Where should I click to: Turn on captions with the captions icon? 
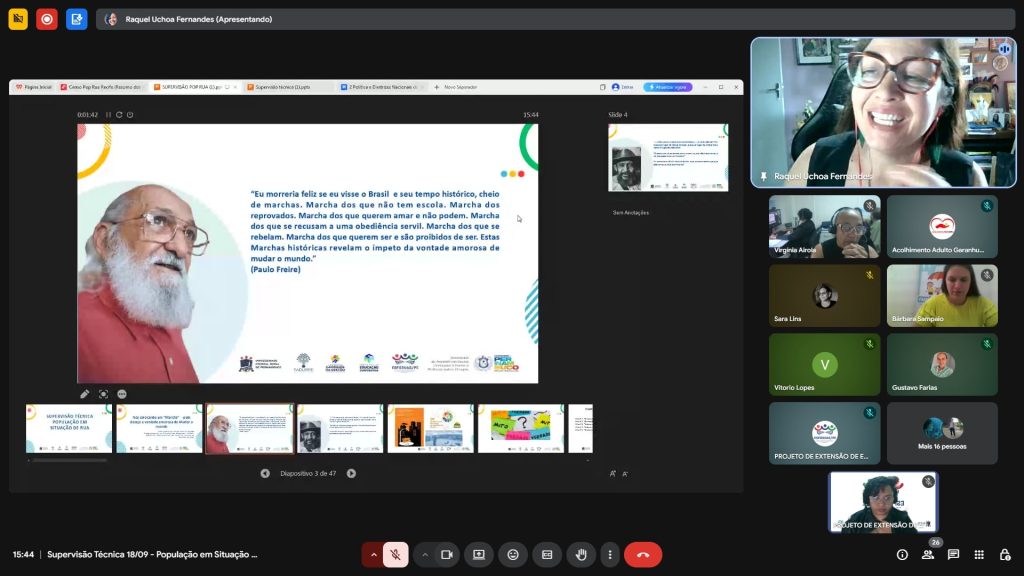pyautogui.click(x=547, y=554)
